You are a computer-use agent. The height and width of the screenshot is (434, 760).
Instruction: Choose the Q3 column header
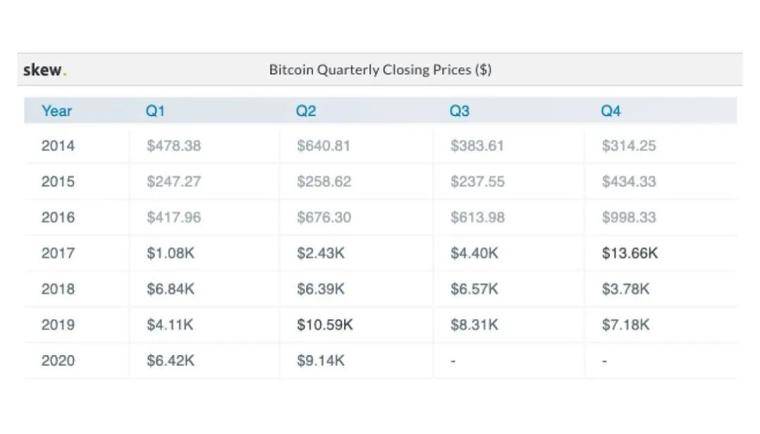459,111
